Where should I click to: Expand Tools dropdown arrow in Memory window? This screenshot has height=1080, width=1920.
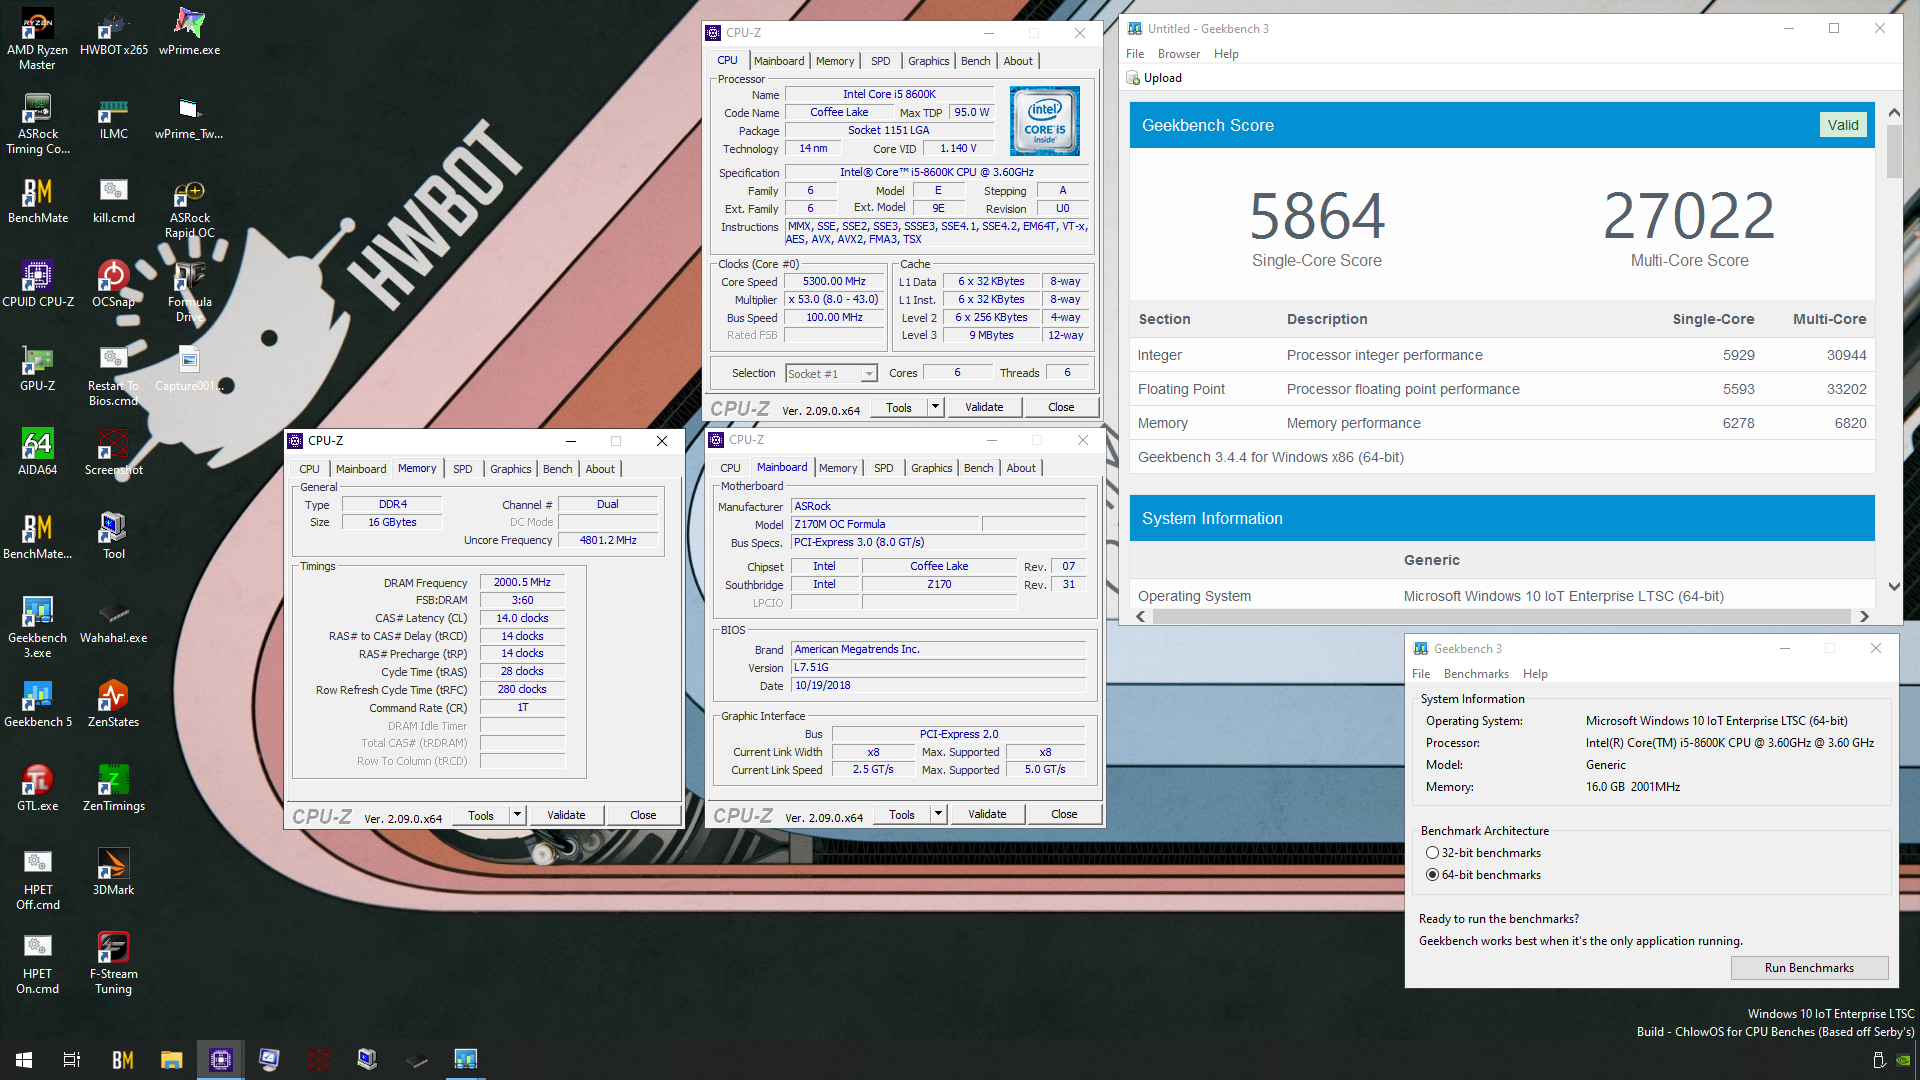pyautogui.click(x=517, y=815)
